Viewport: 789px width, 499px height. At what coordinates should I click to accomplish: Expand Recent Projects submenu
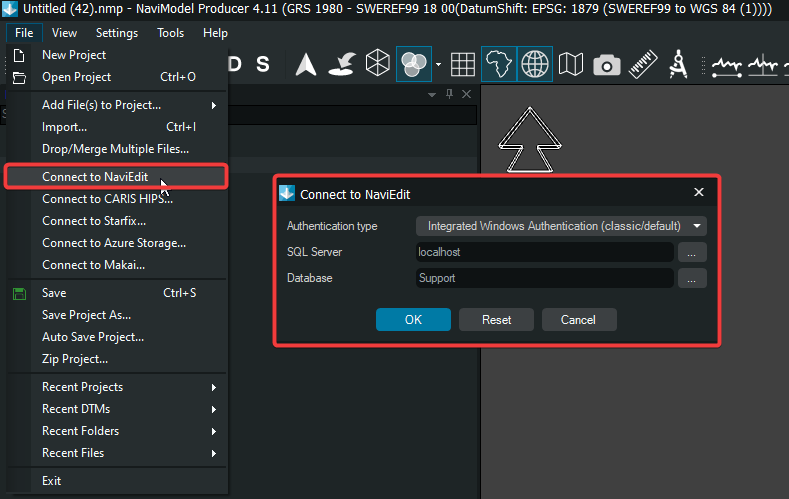(x=117, y=387)
